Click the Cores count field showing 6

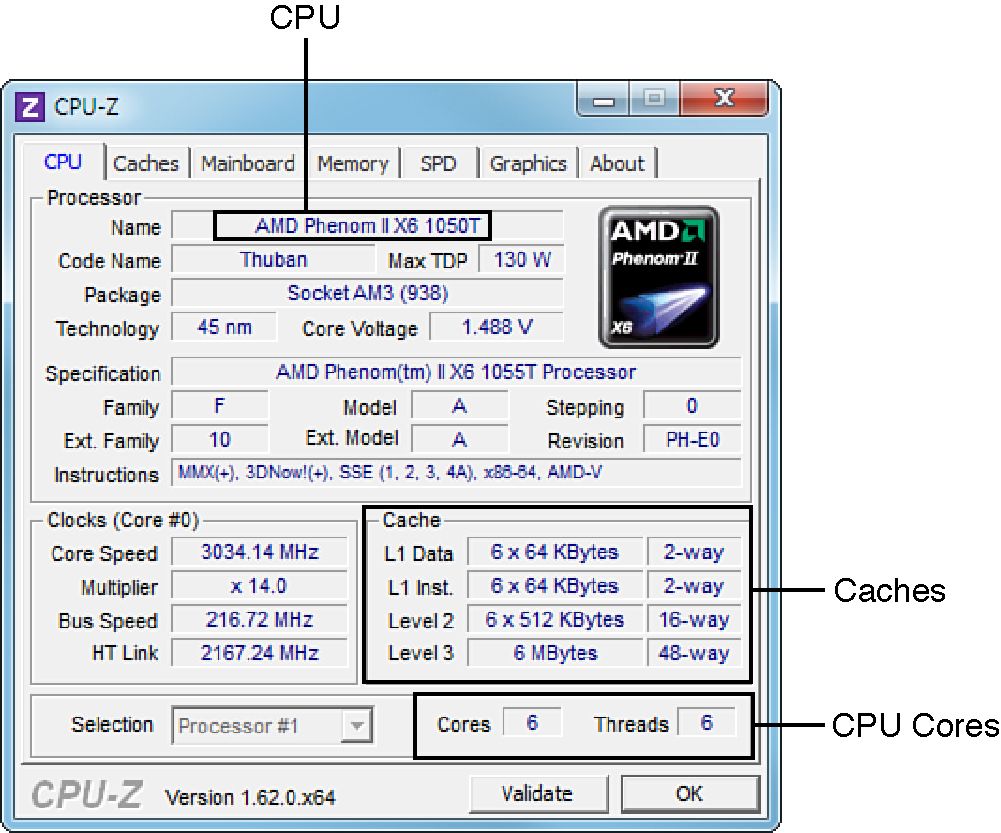pos(533,723)
